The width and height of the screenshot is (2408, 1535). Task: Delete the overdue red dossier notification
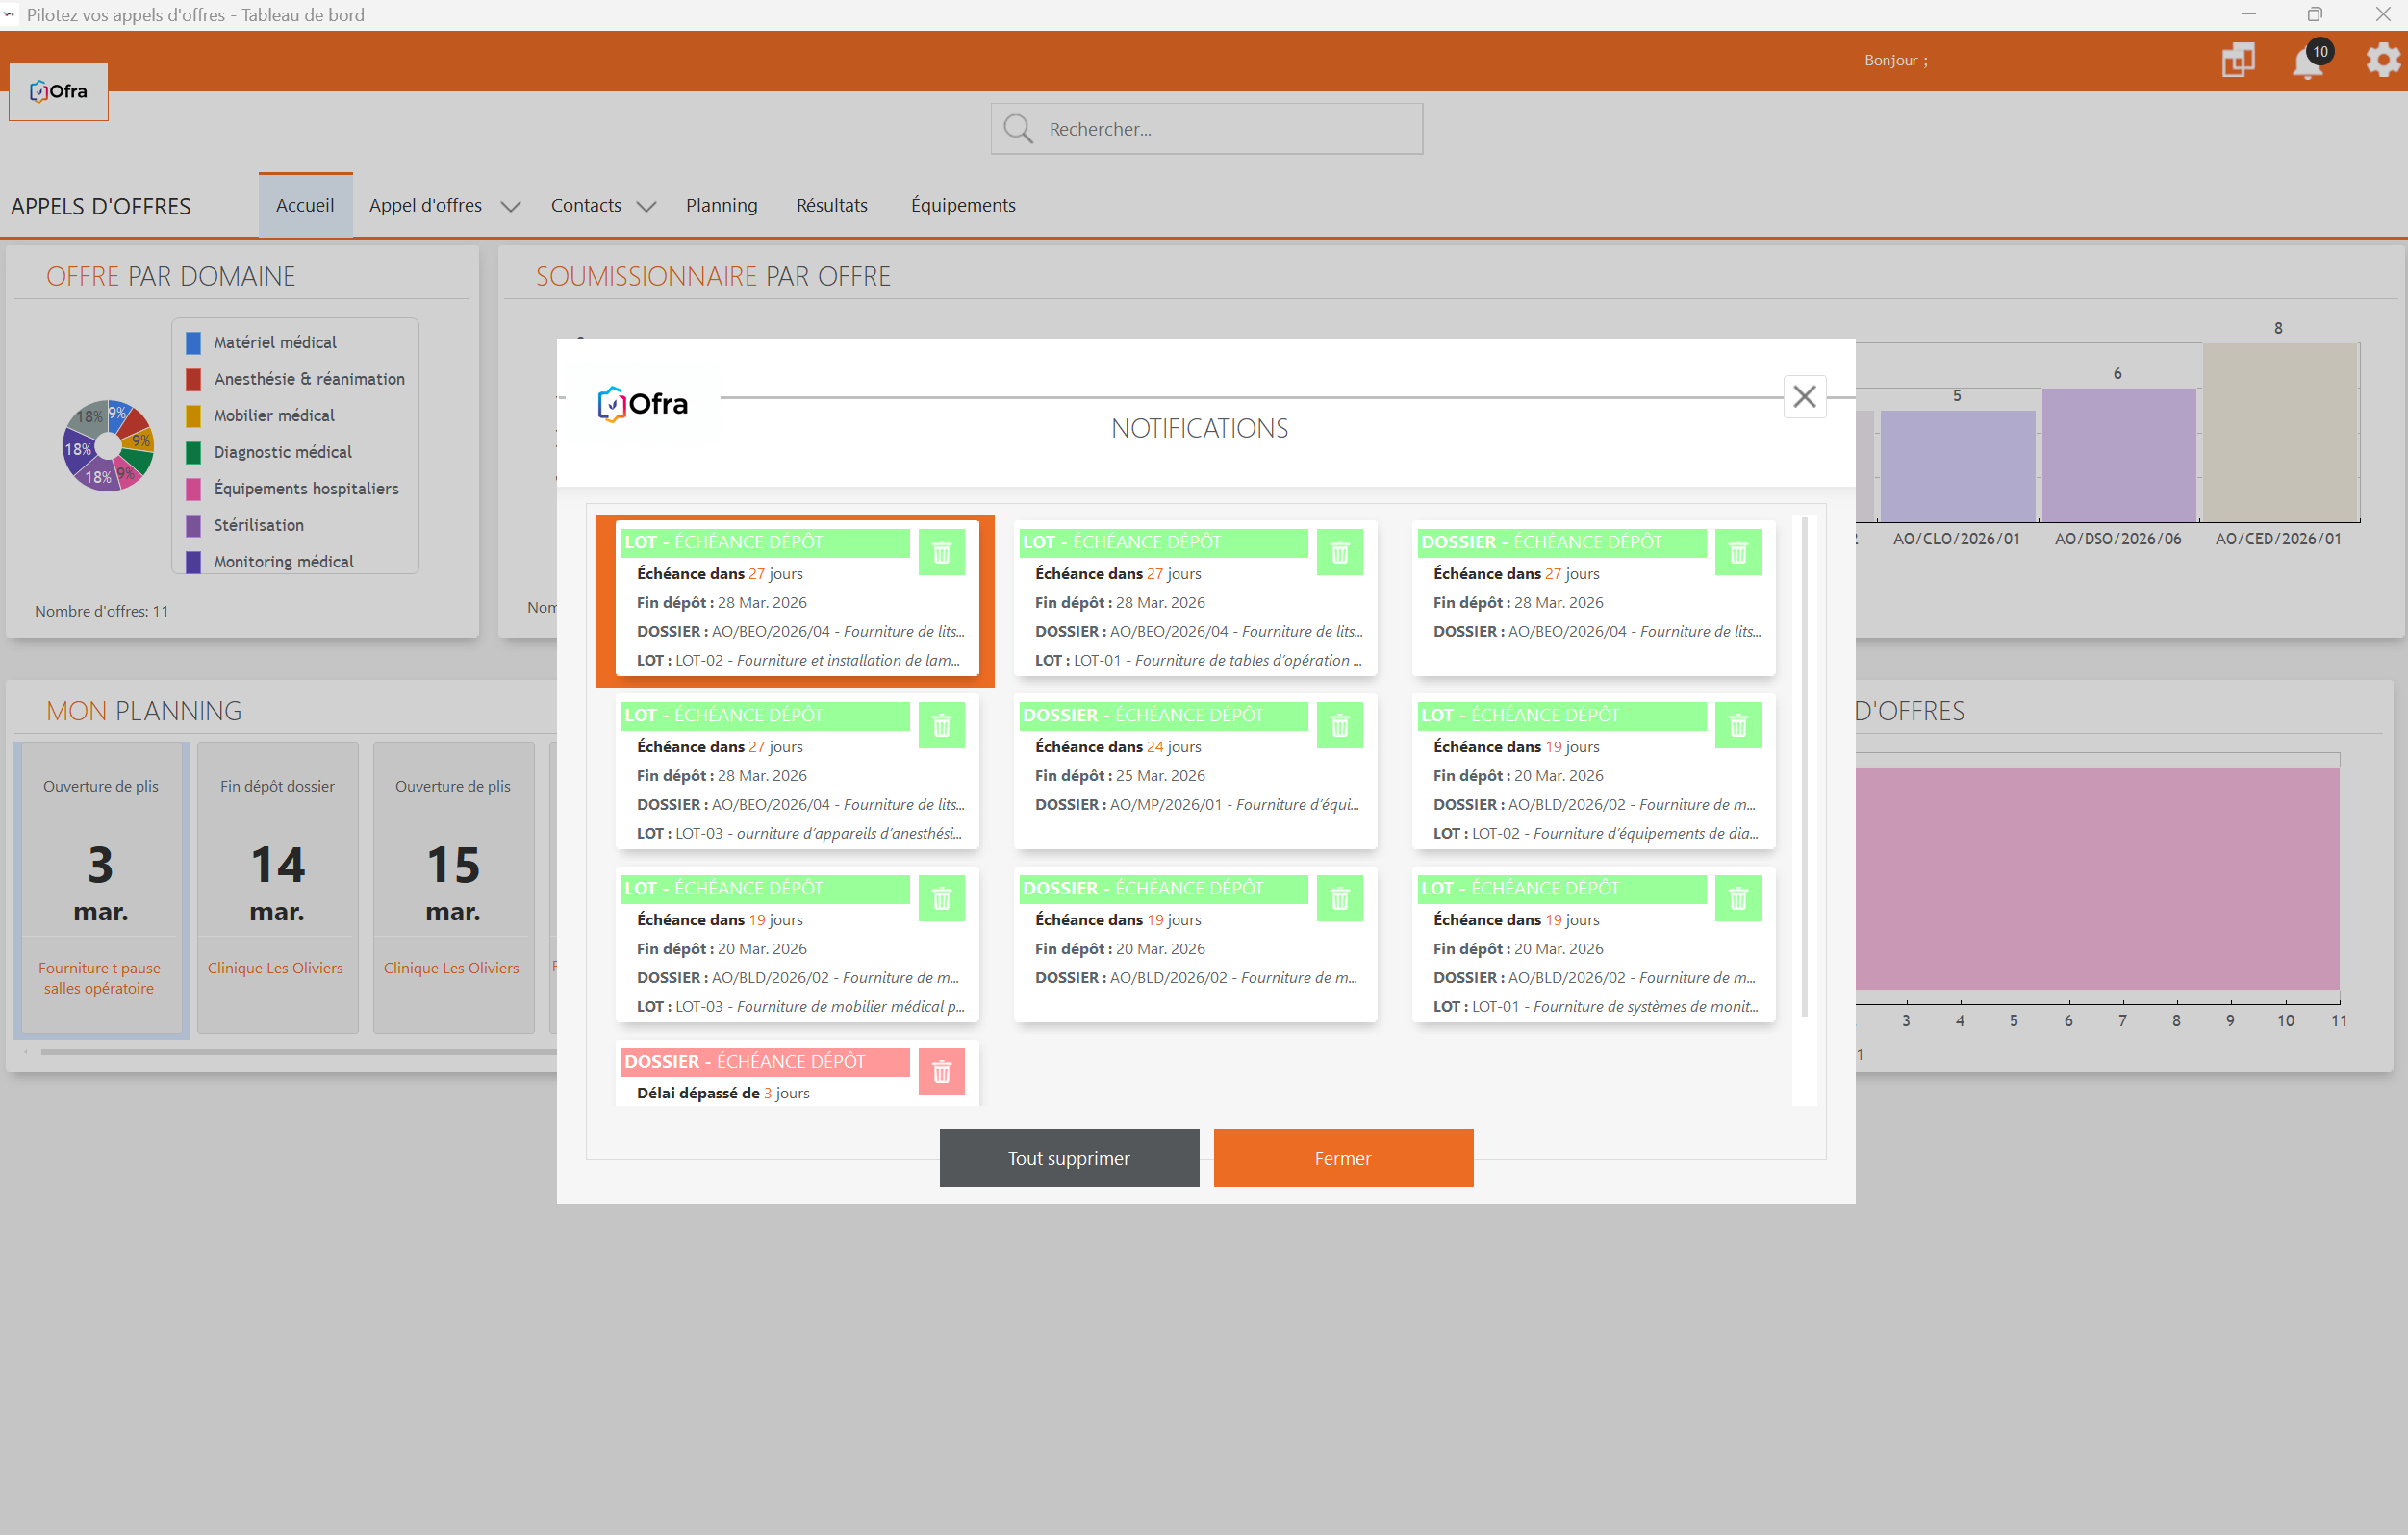[941, 1071]
